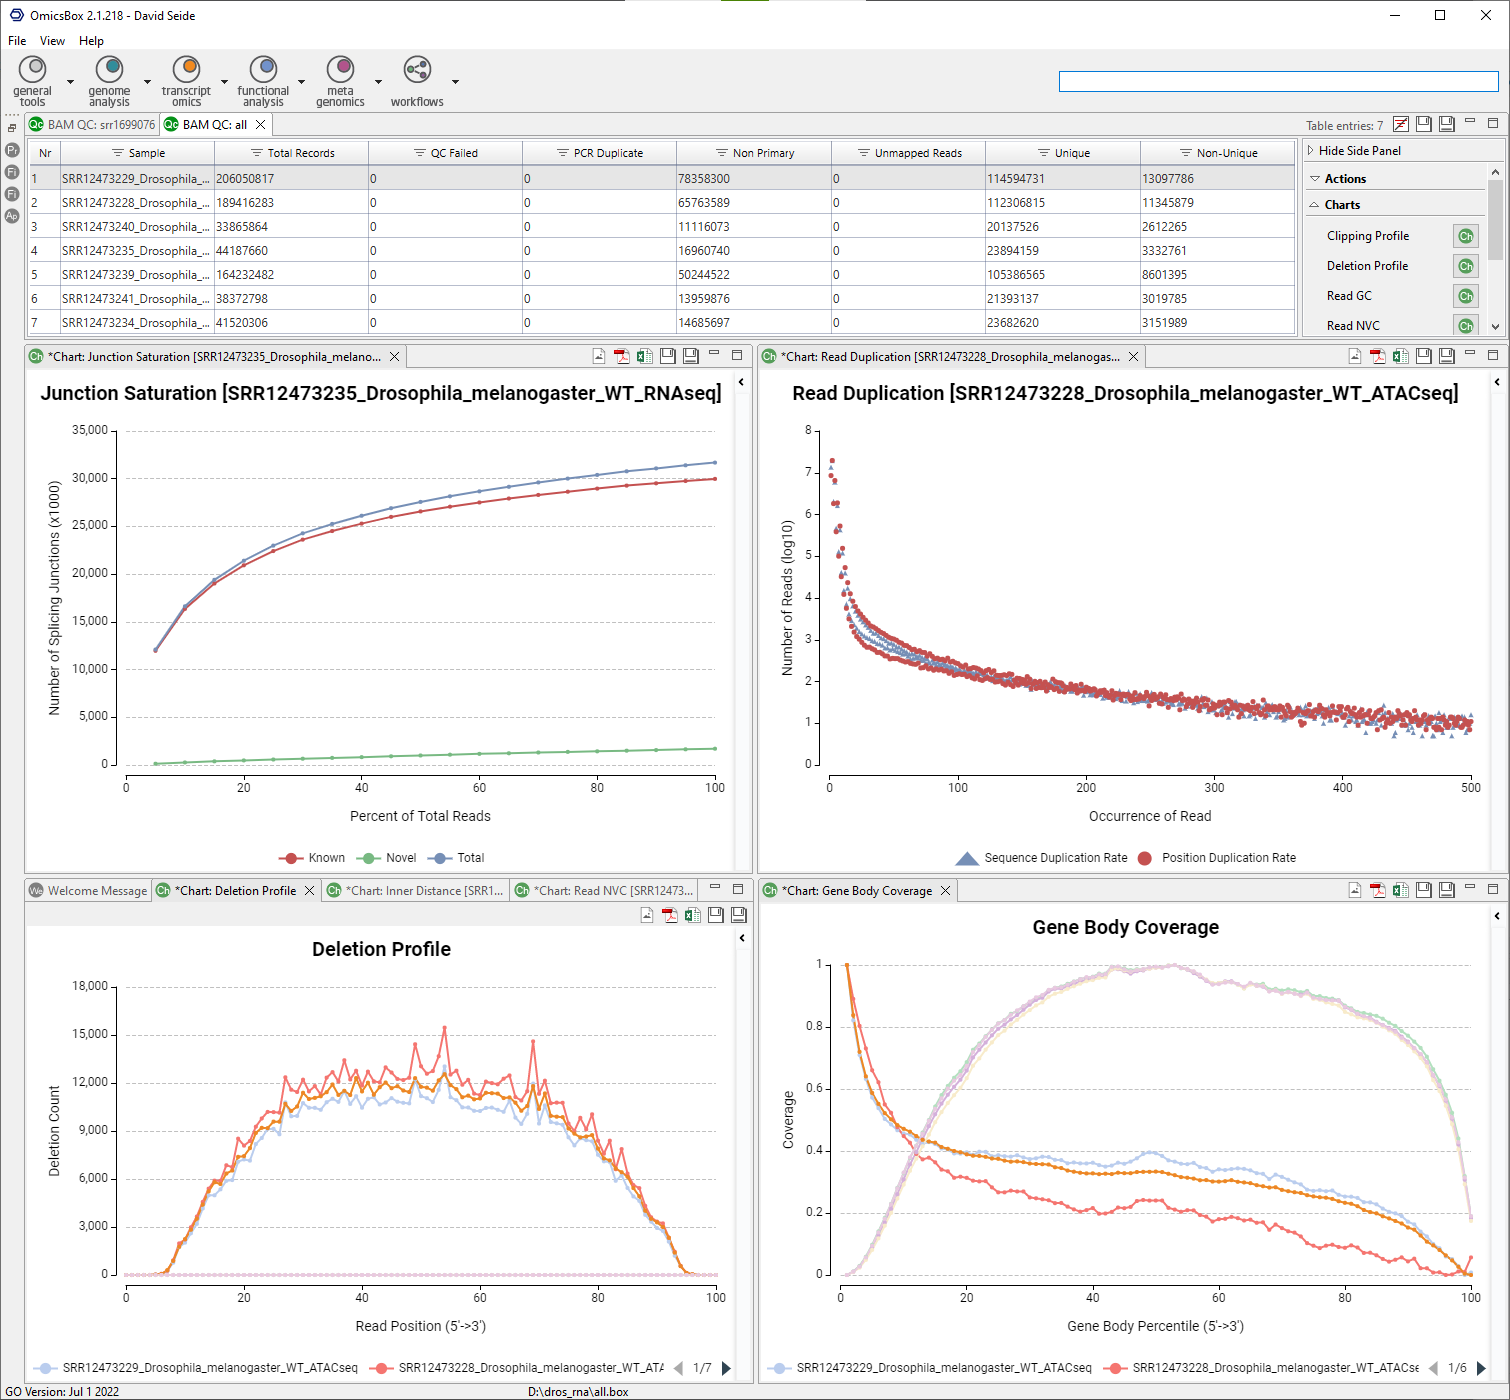Open the functional analysis icon

pyautogui.click(x=263, y=69)
